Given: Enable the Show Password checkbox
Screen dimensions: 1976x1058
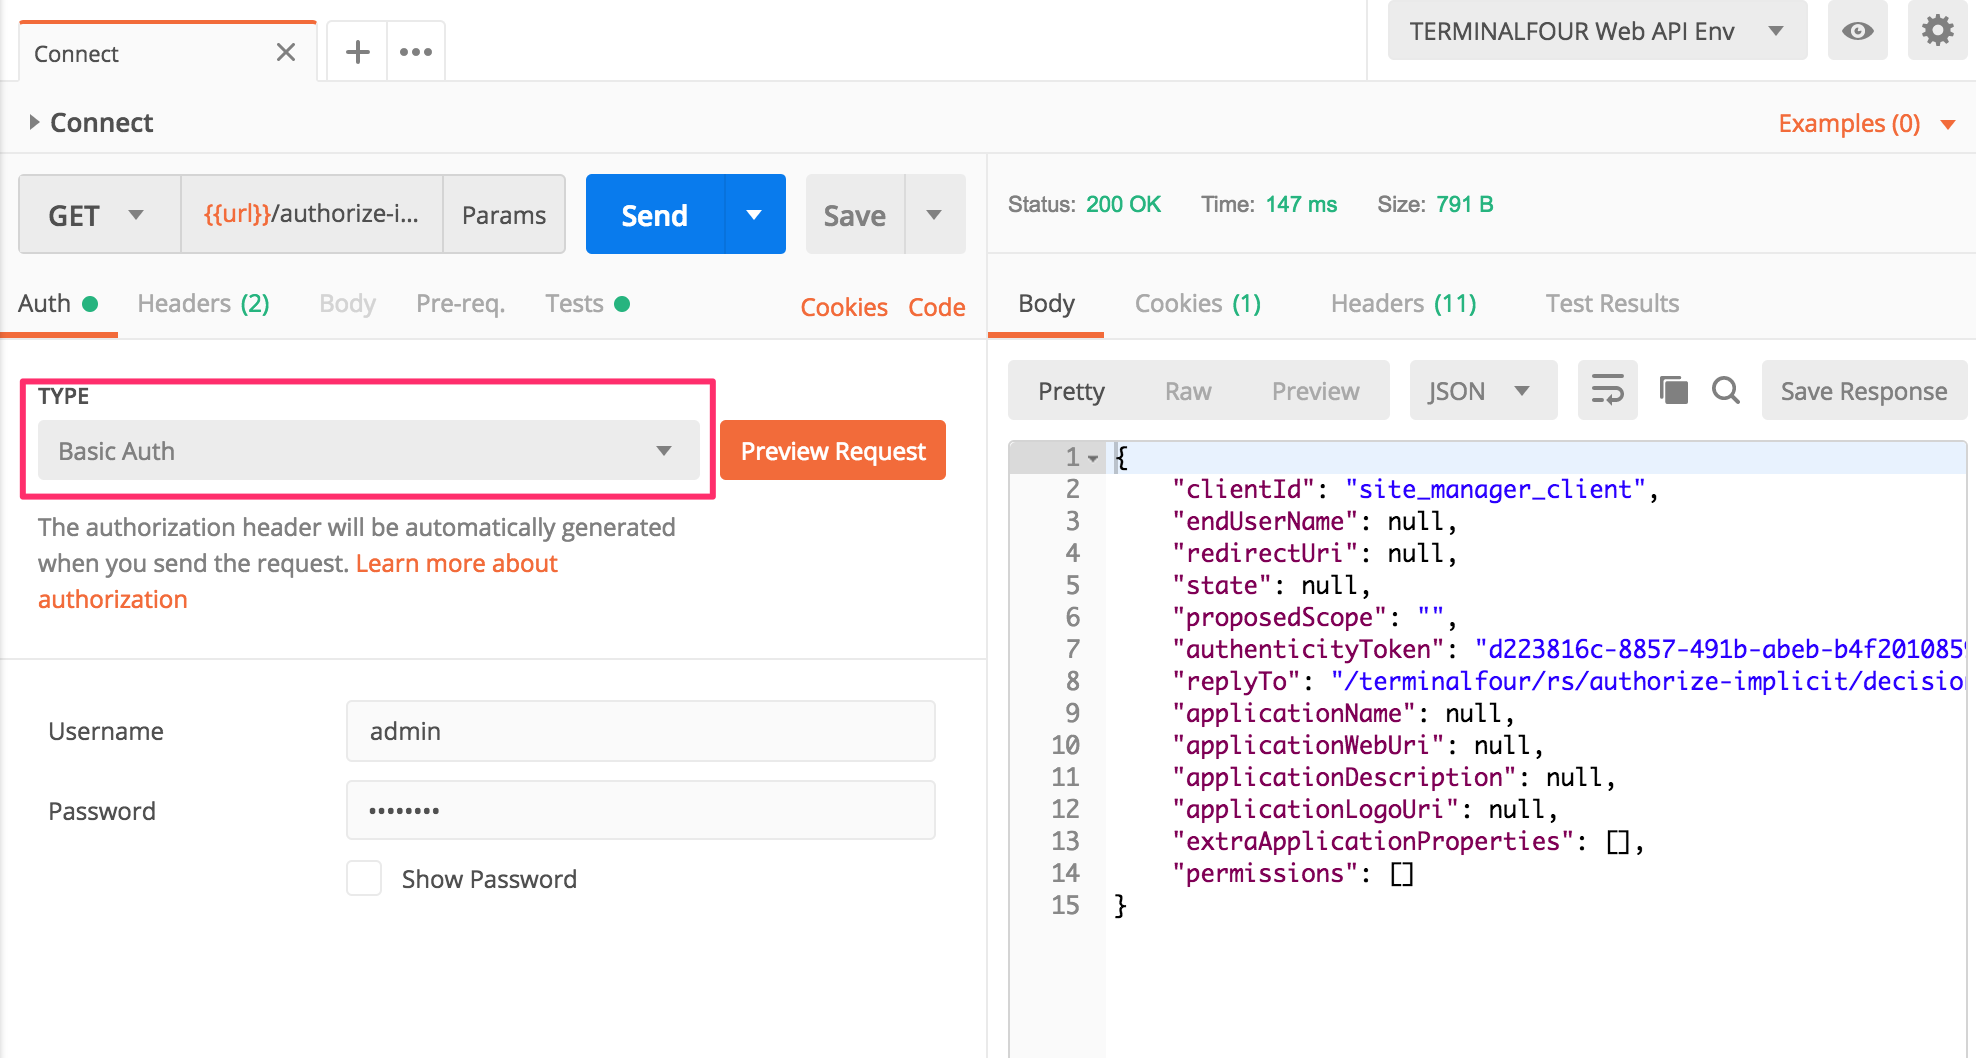Looking at the screenshot, I should [x=364, y=878].
